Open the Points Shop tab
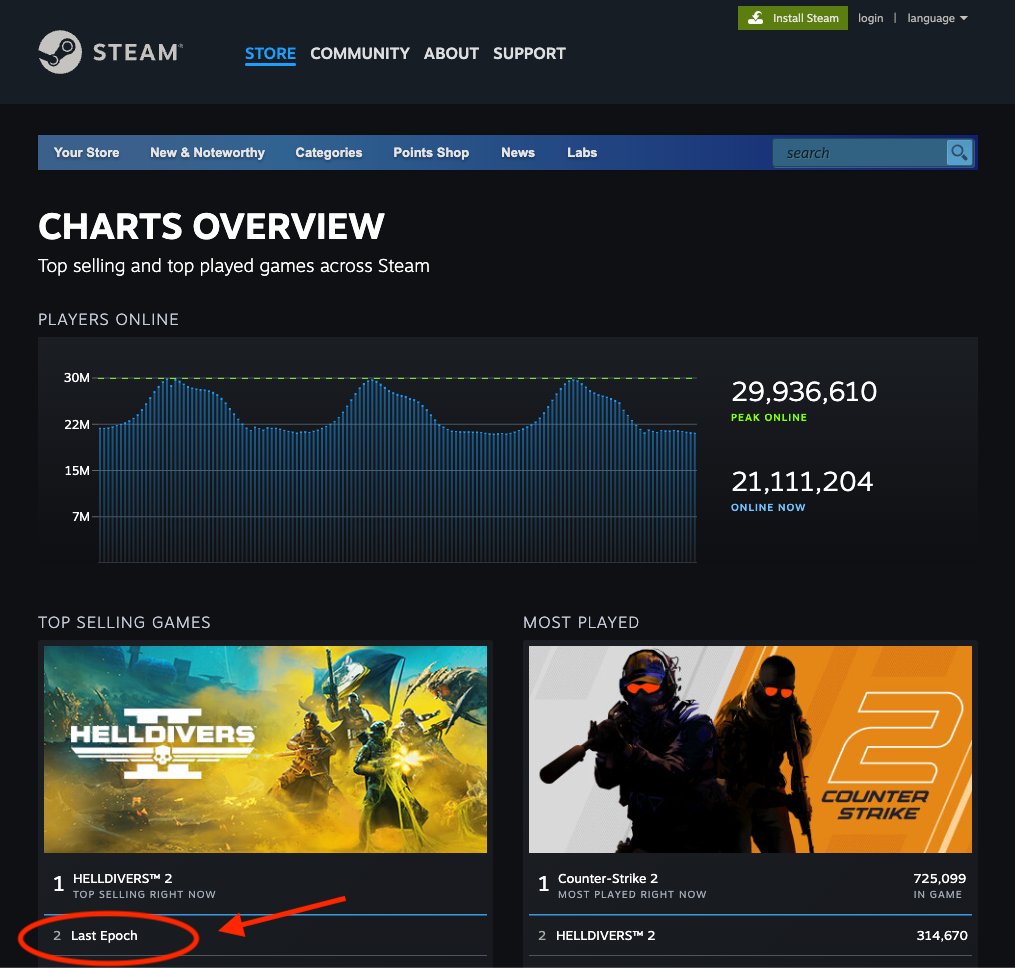This screenshot has width=1015, height=968. 431,152
